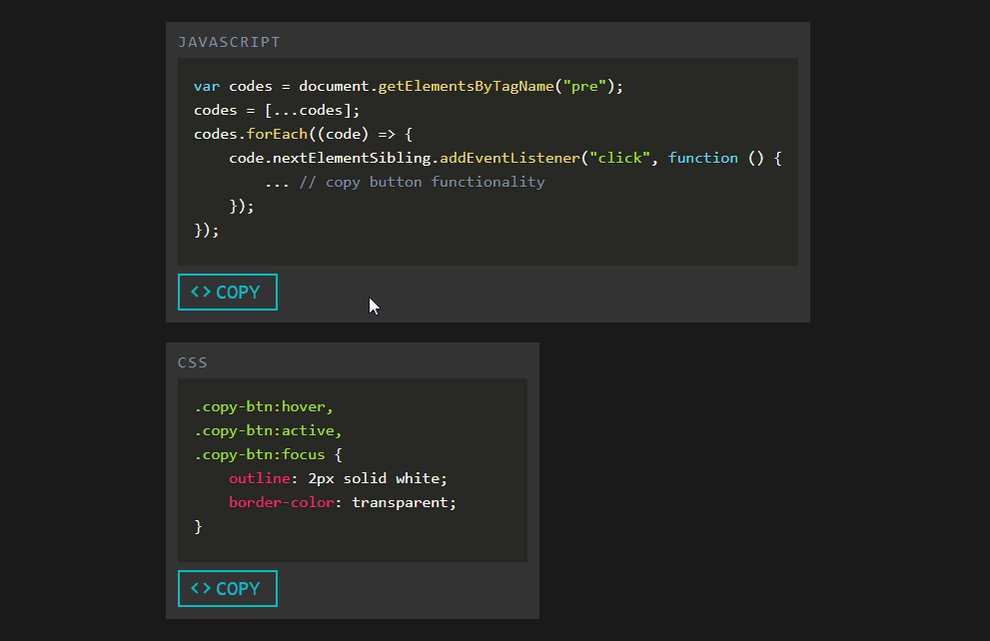Screen dimensions: 990x641
Task: Copy the JavaScript code snippet
Action: coord(227,292)
